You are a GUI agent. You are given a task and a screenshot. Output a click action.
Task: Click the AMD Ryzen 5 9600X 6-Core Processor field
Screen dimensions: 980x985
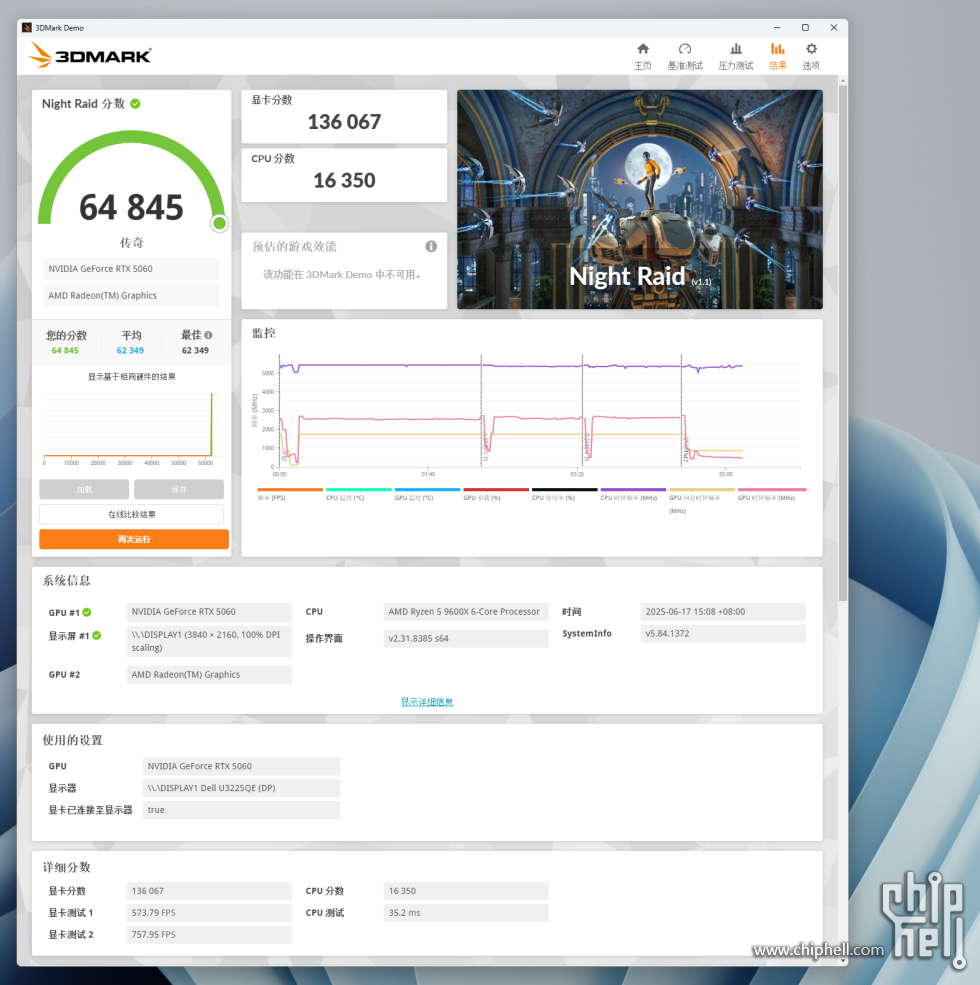[466, 612]
